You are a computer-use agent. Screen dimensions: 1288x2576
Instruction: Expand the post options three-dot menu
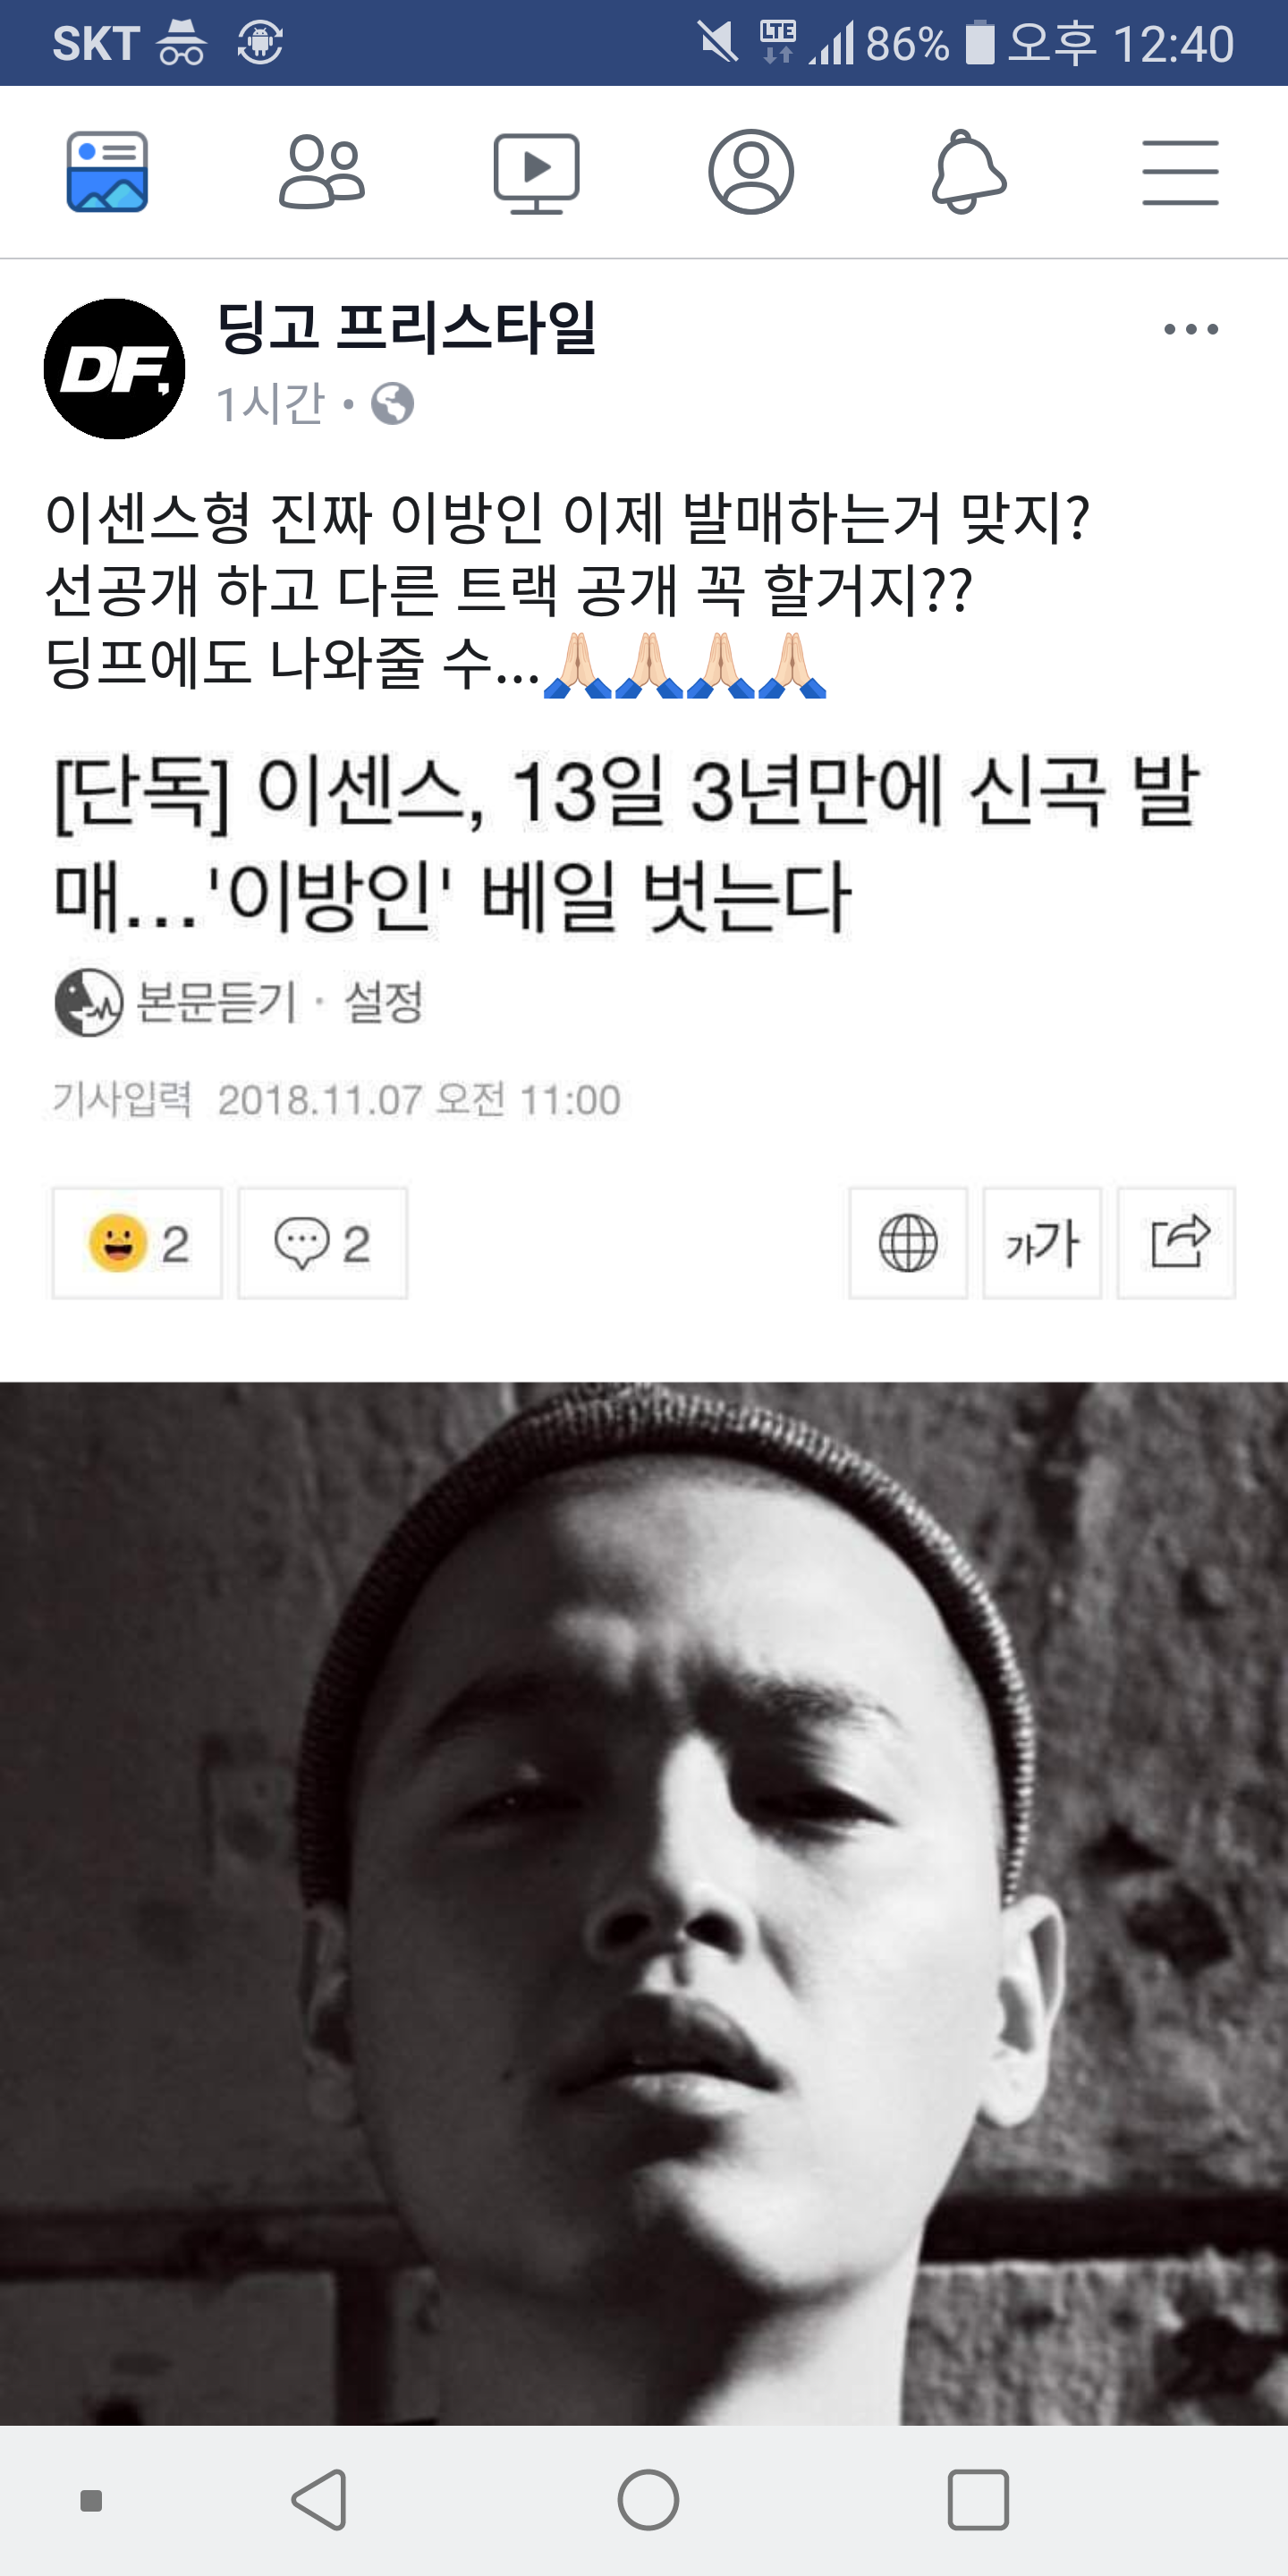tap(1191, 329)
